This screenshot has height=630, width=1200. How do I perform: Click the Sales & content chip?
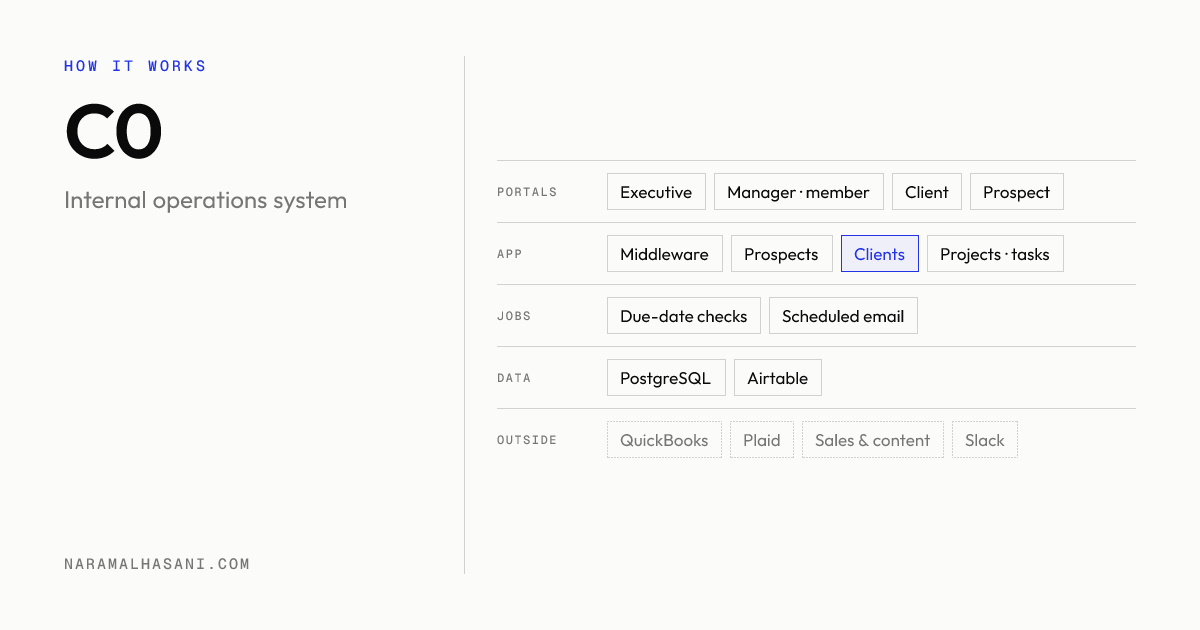(873, 440)
